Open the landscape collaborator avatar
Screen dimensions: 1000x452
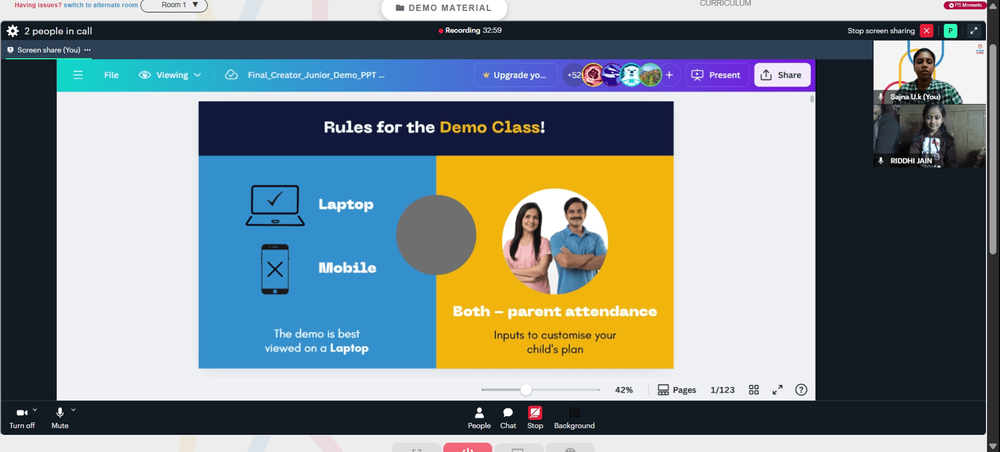click(x=651, y=75)
